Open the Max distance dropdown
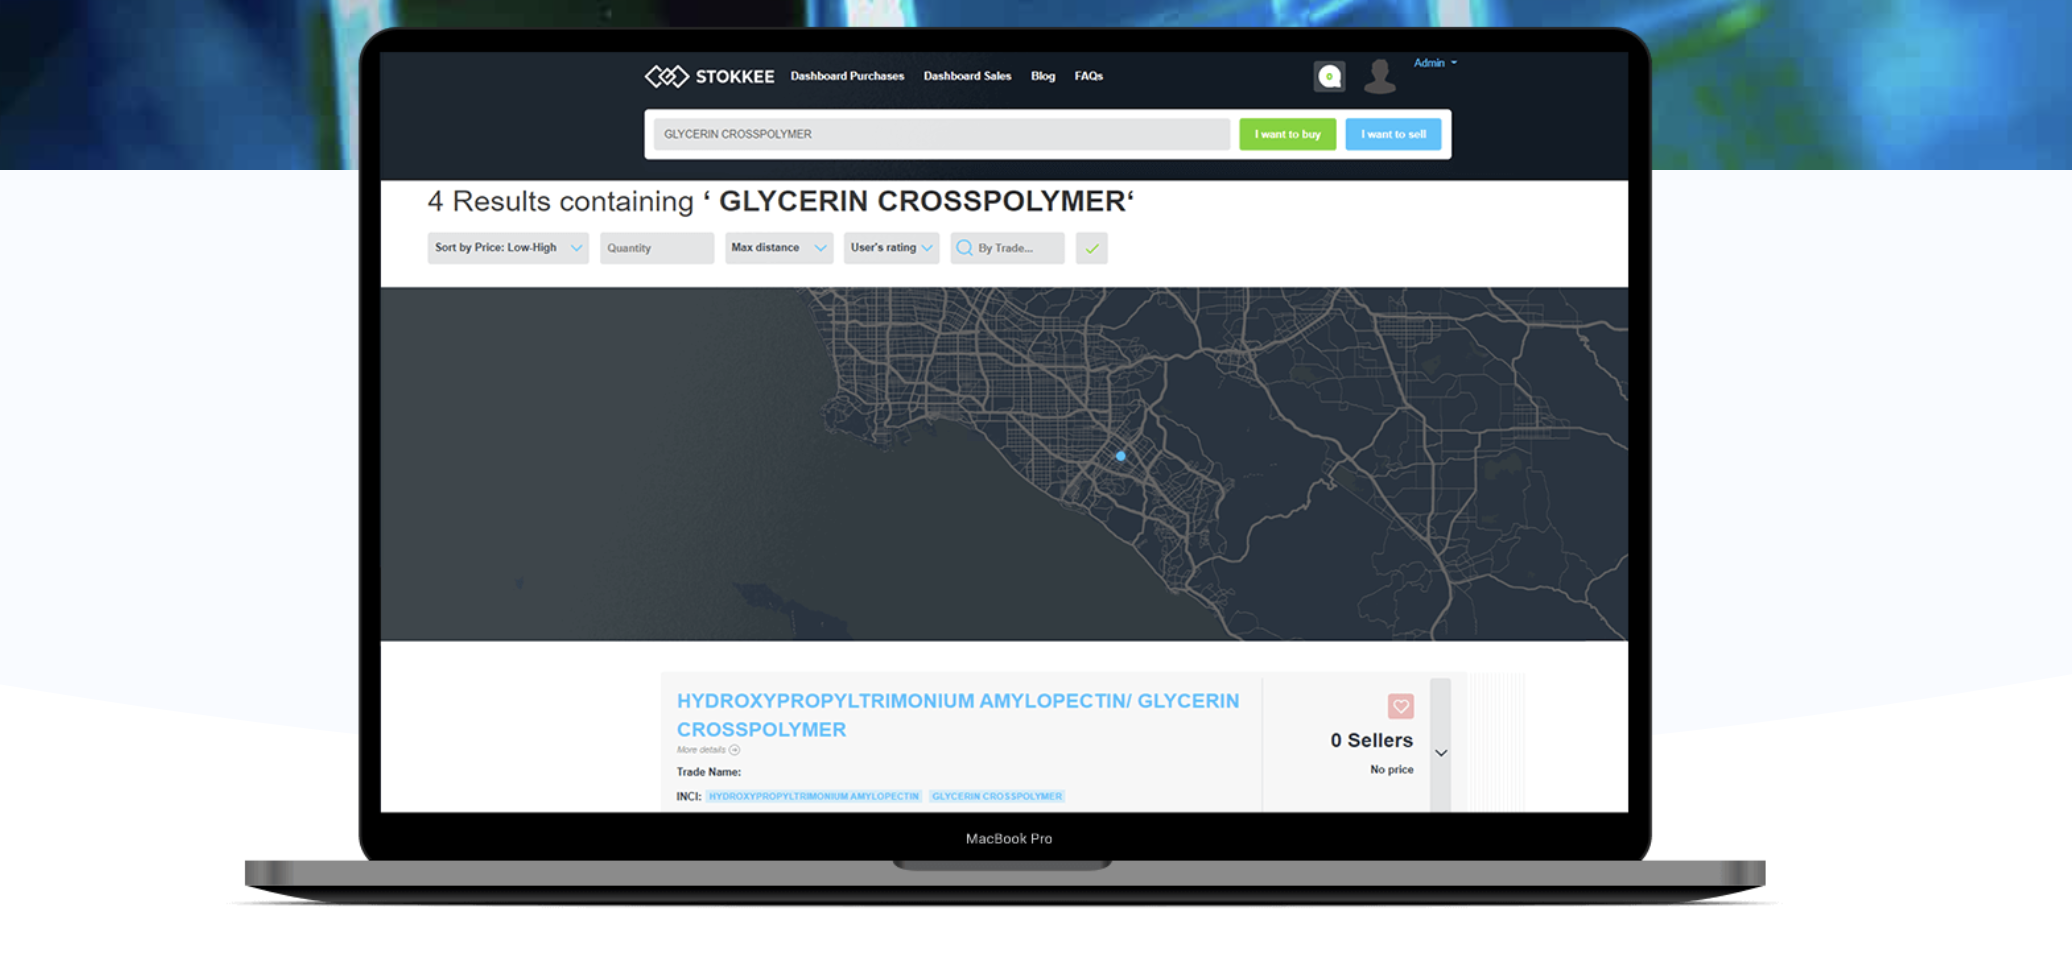Viewport: 2072px width, 976px height. (x=778, y=248)
